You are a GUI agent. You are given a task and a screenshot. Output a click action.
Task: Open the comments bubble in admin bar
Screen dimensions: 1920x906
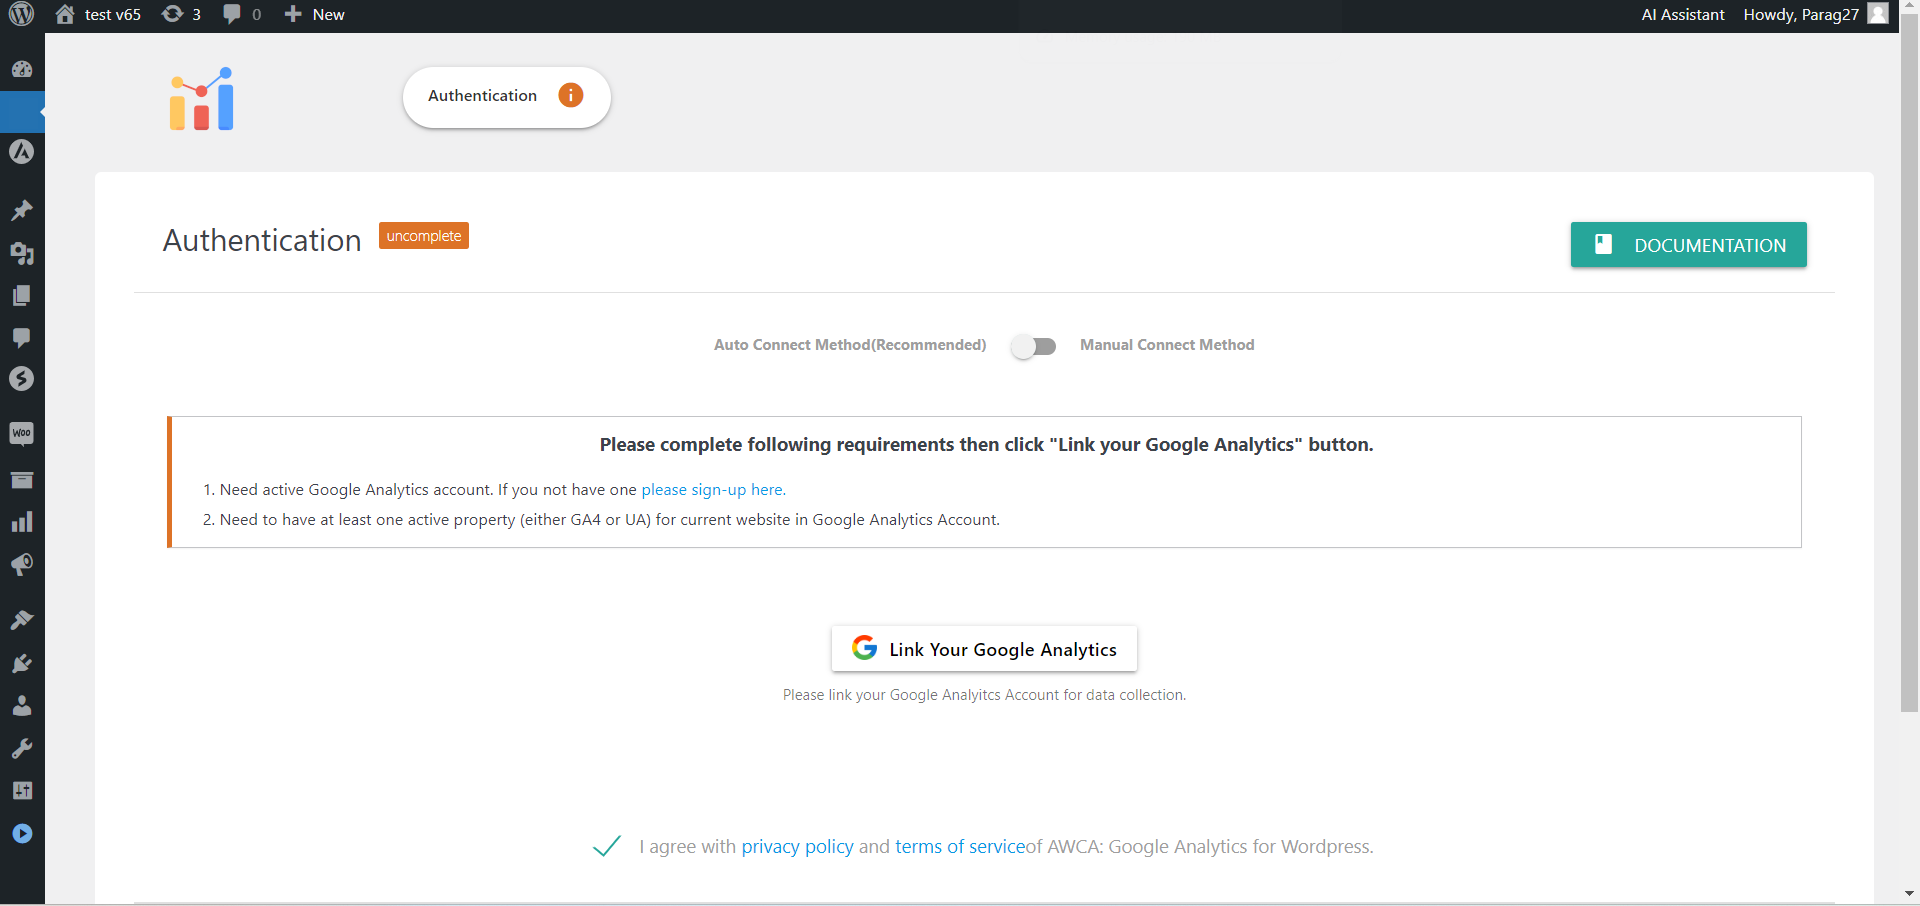click(242, 14)
